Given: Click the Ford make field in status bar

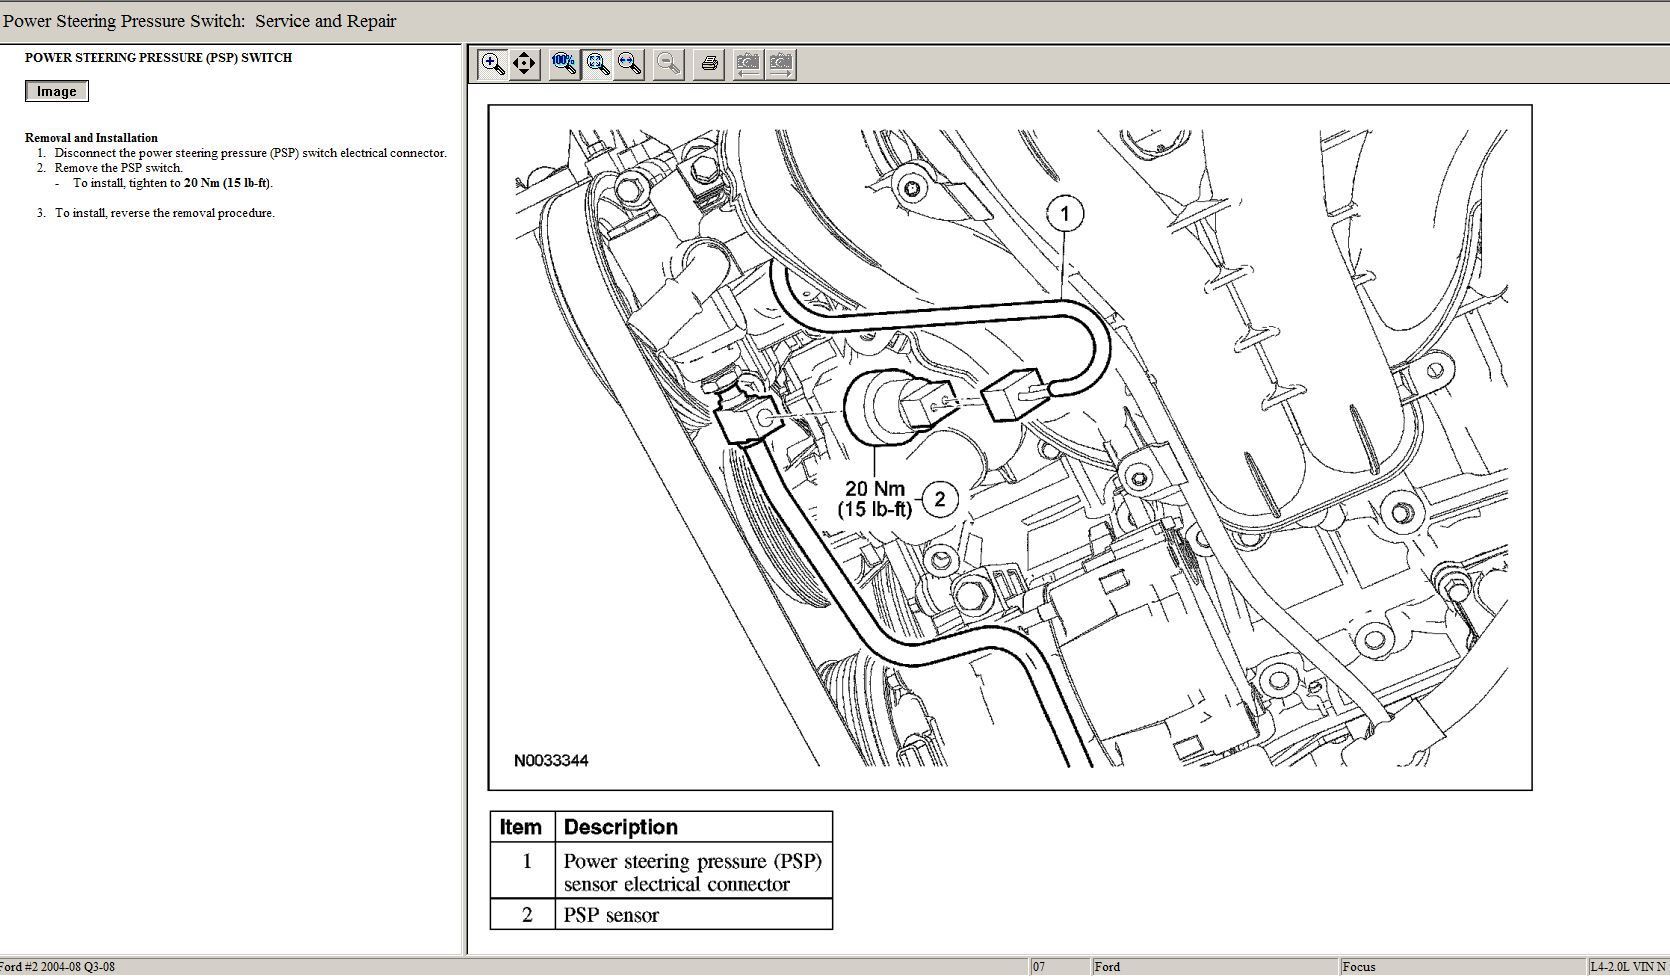Looking at the screenshot, I should tap(1107, 967).
